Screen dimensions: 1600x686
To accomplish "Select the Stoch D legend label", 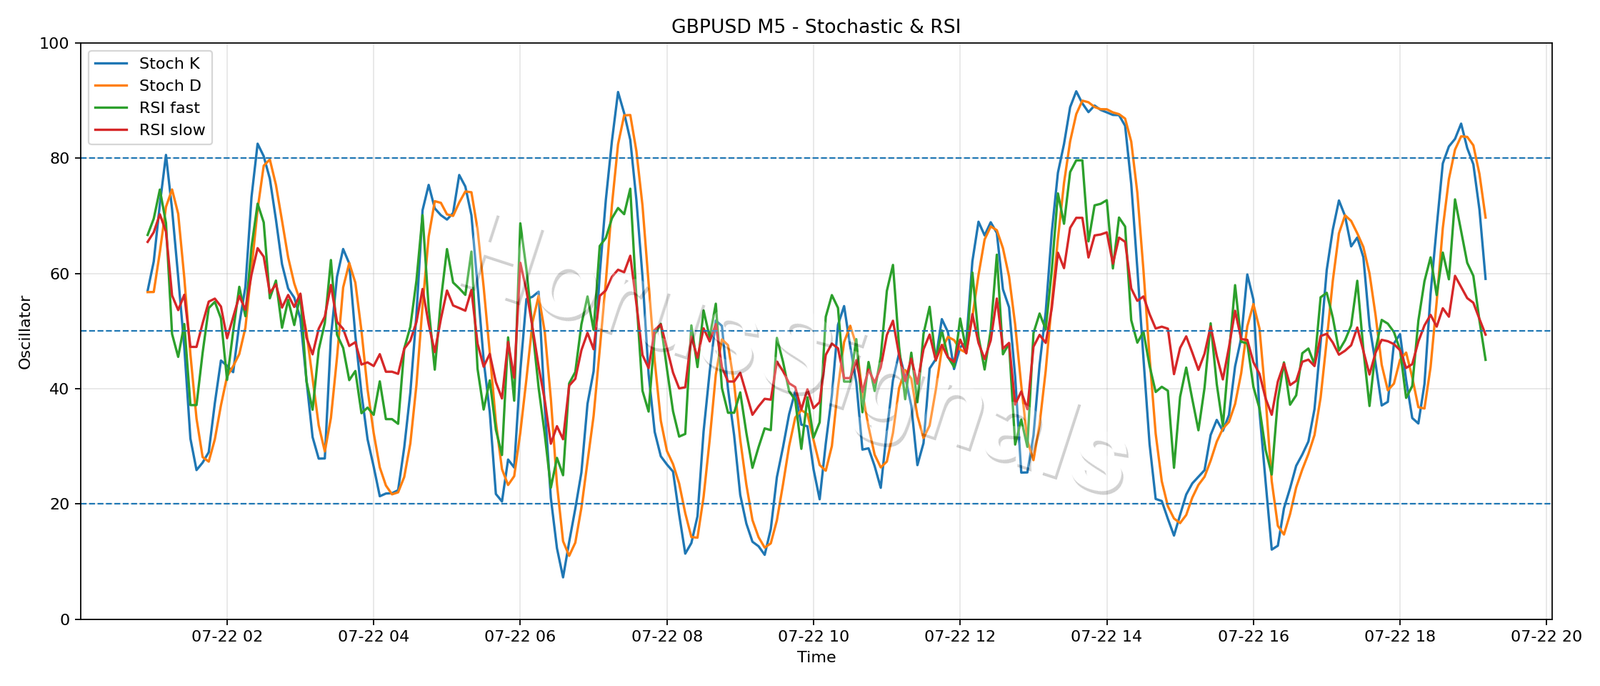I will [x=170, y=86].
